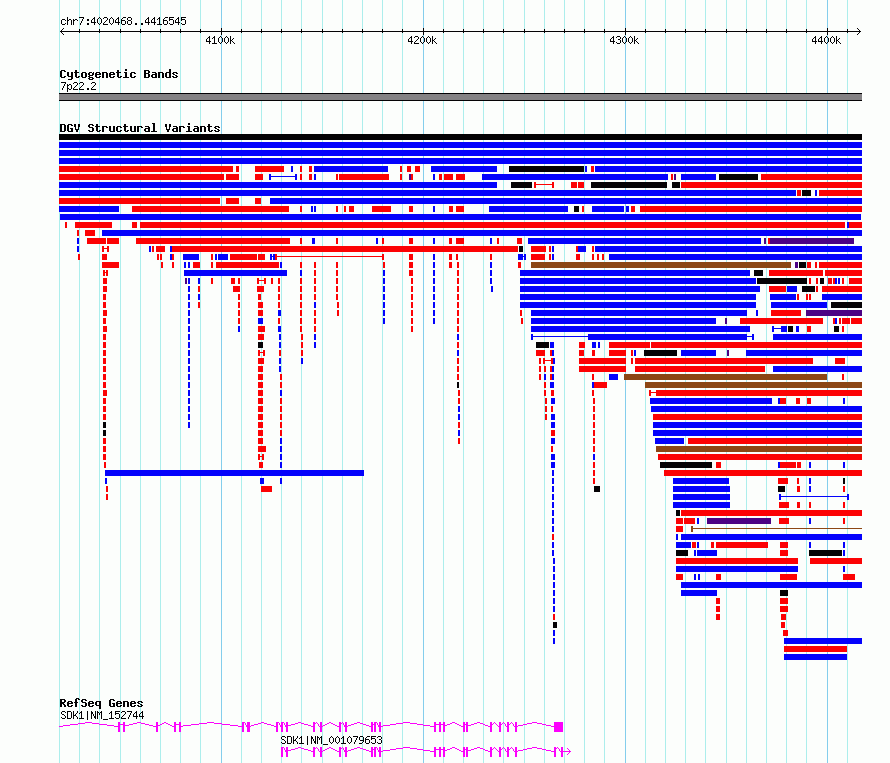
Task: Select the long brown variant bar near 4300k top
Action: point(661,265)
